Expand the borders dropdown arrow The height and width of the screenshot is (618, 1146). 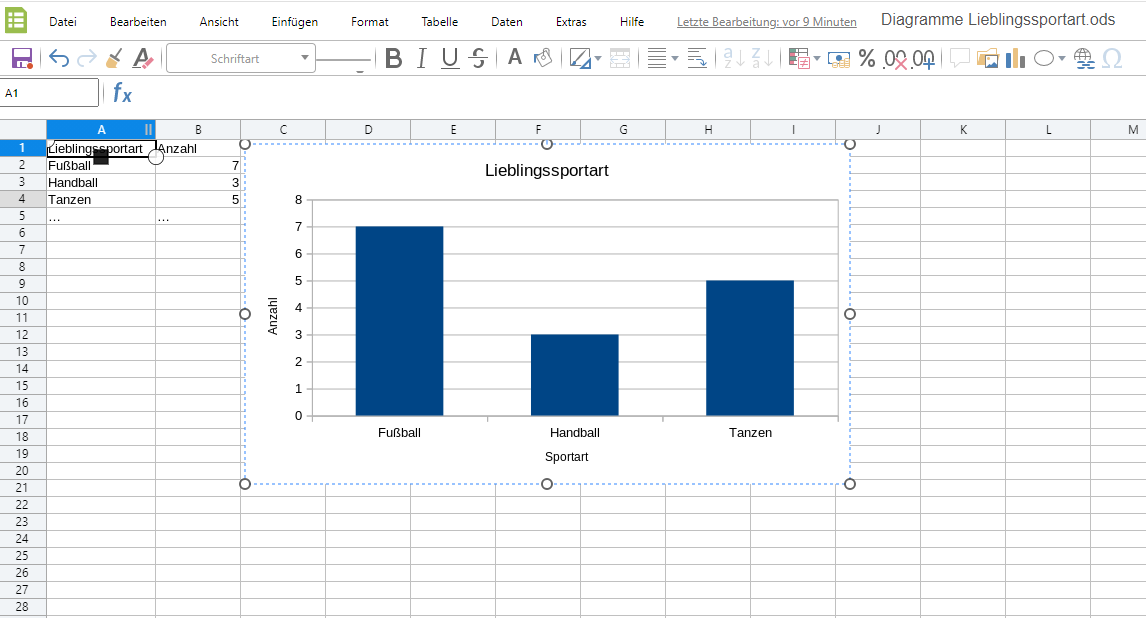598,58
